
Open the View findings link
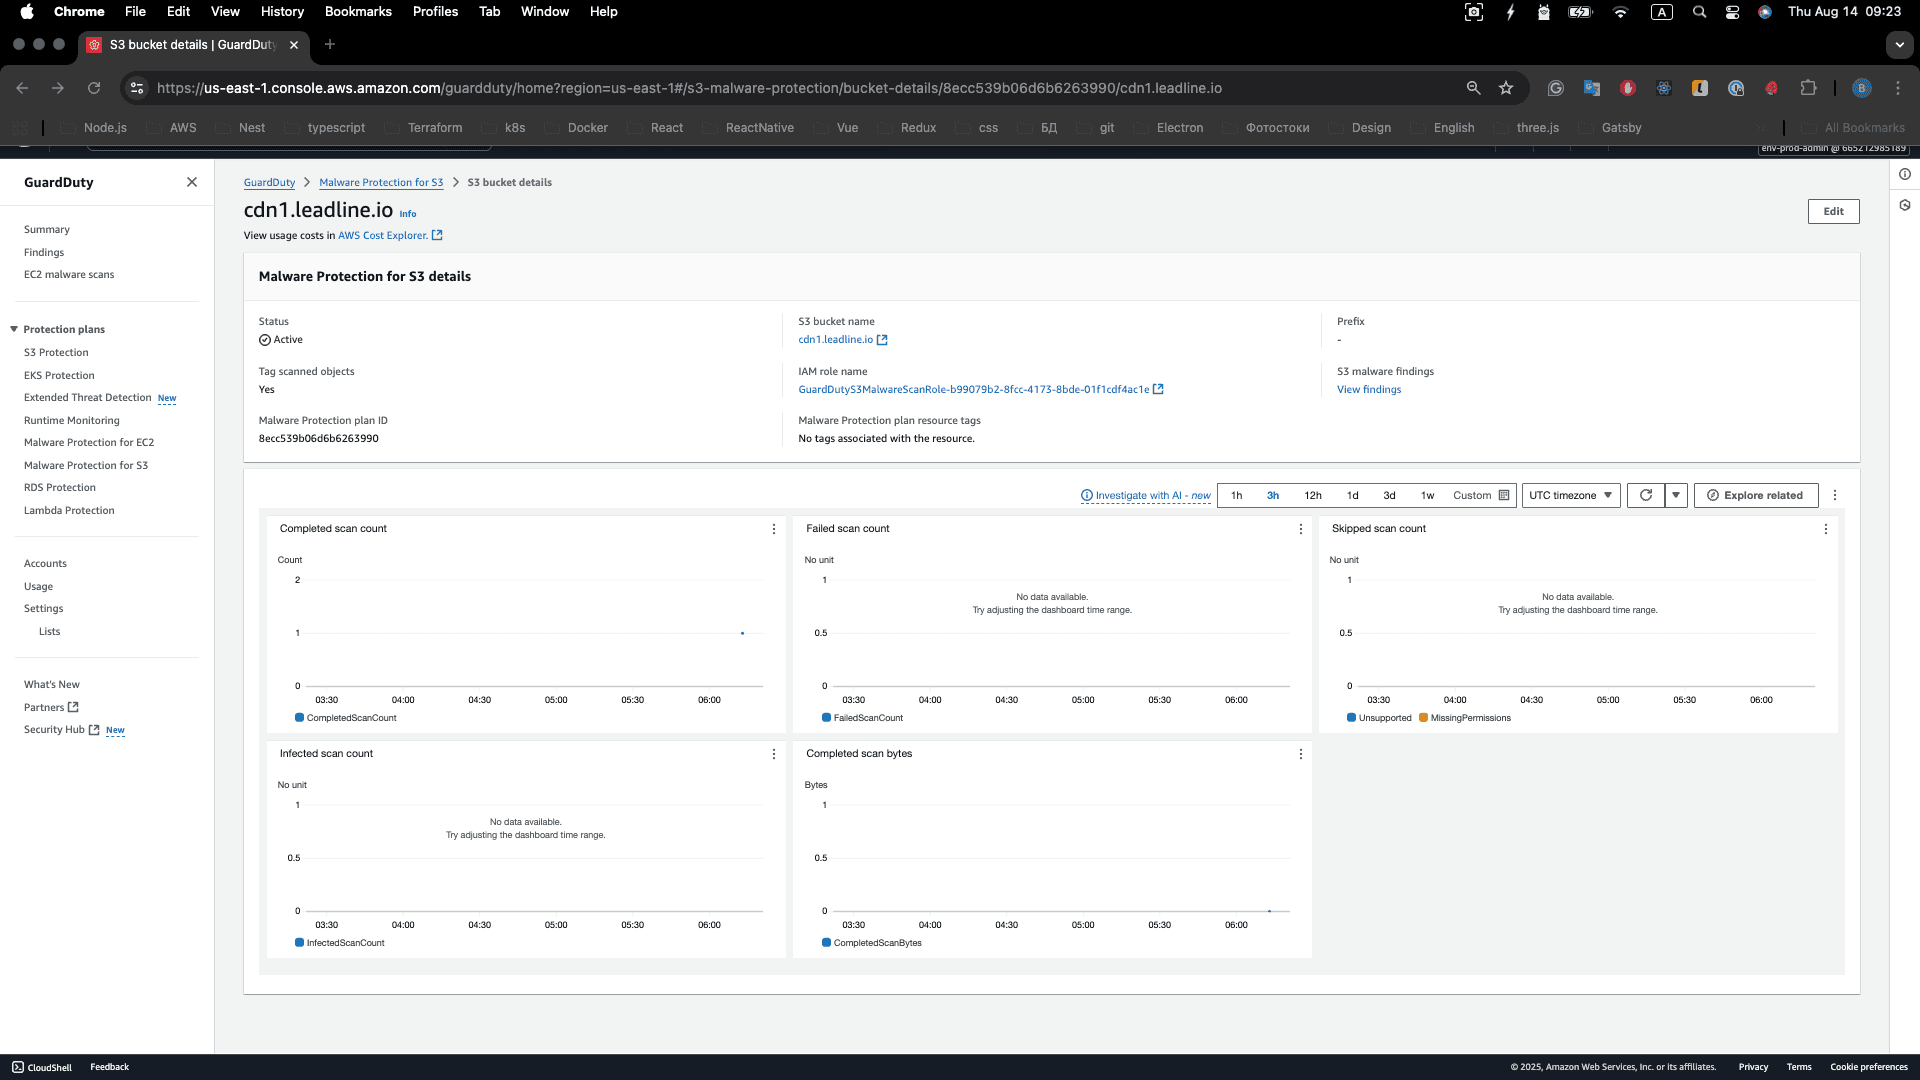(x=1368, y=389)
